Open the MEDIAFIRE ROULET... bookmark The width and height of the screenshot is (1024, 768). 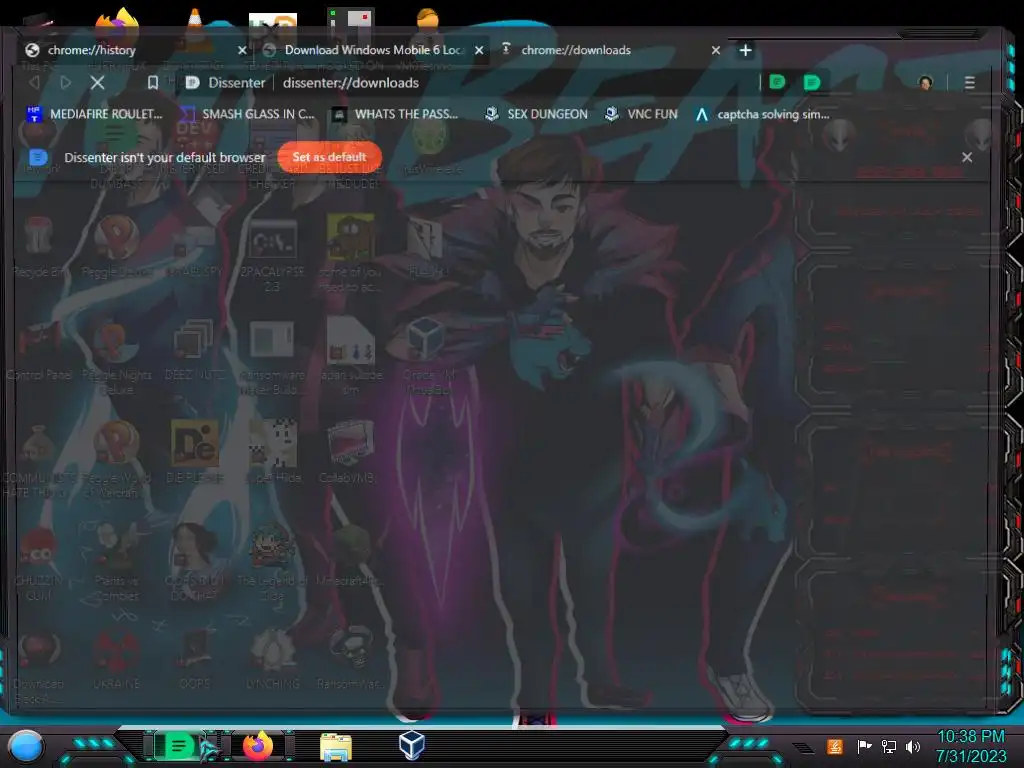click(x=94, y=114)
